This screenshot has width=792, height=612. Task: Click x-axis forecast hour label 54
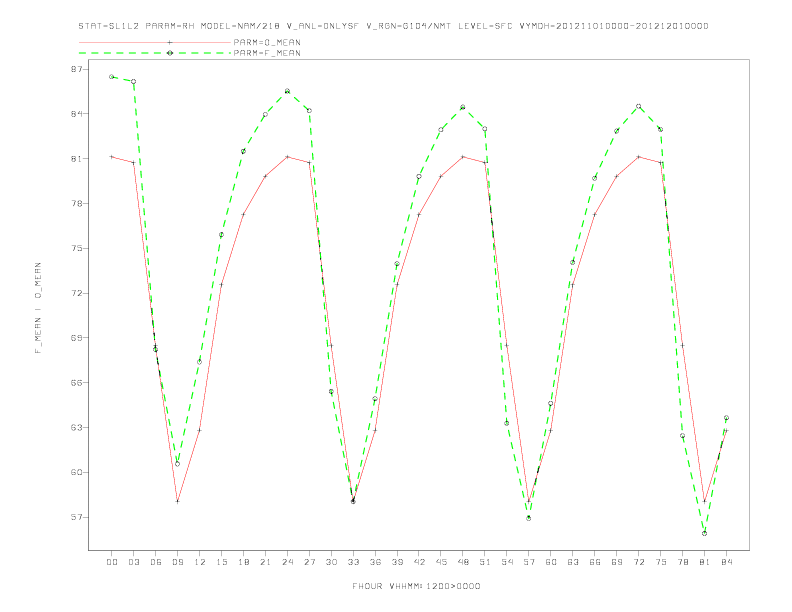[507, 562]
